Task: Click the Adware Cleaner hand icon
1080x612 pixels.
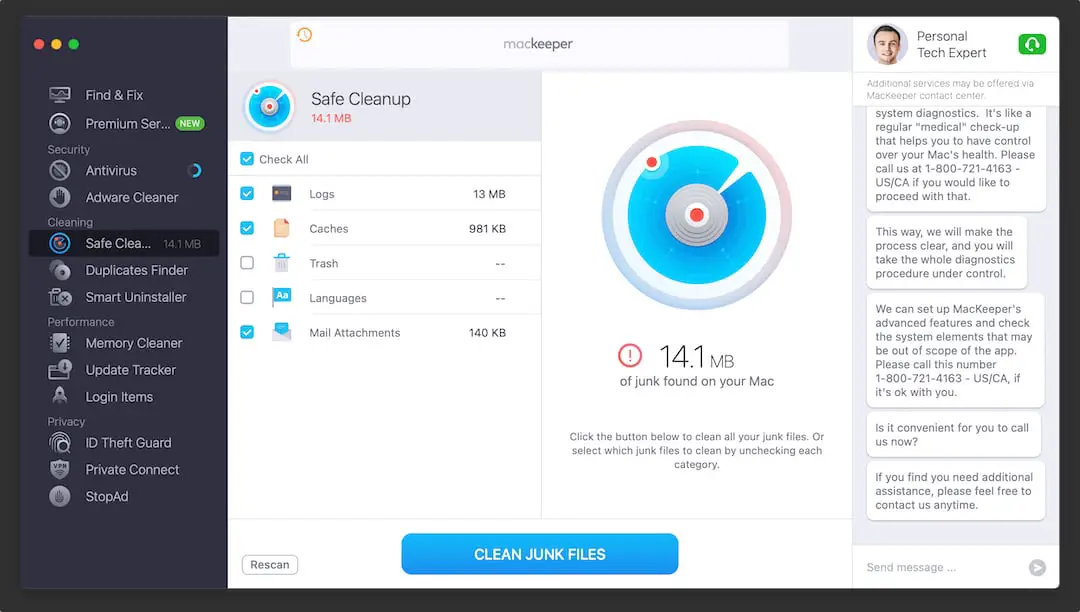Action: click(60, 197)
